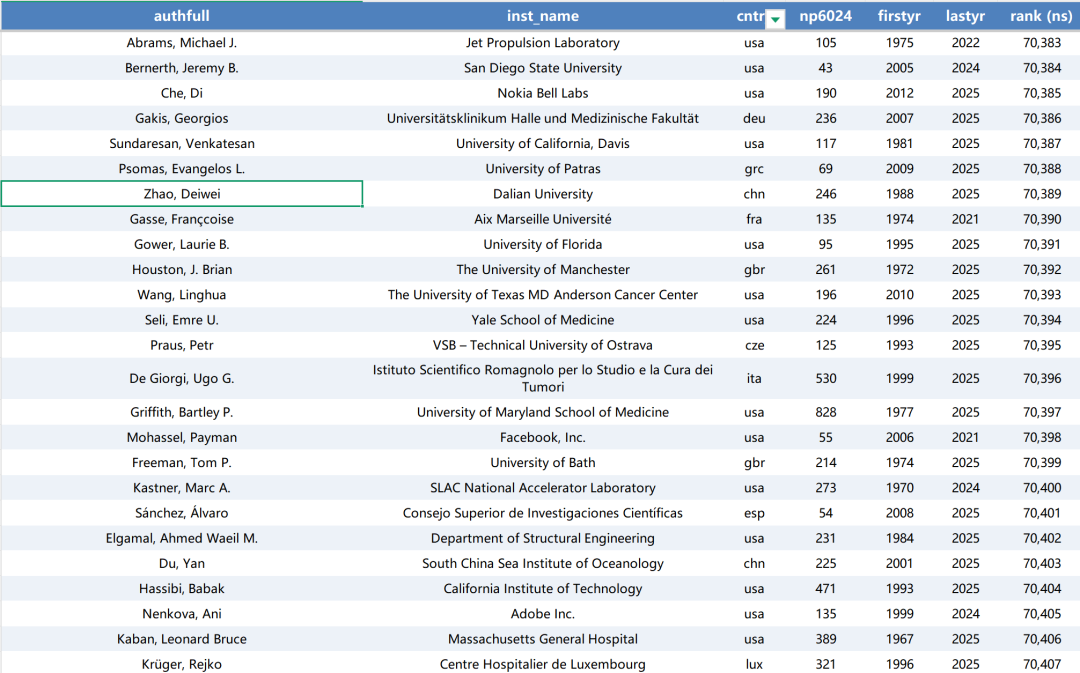Select the country cell showing lux

754,664
